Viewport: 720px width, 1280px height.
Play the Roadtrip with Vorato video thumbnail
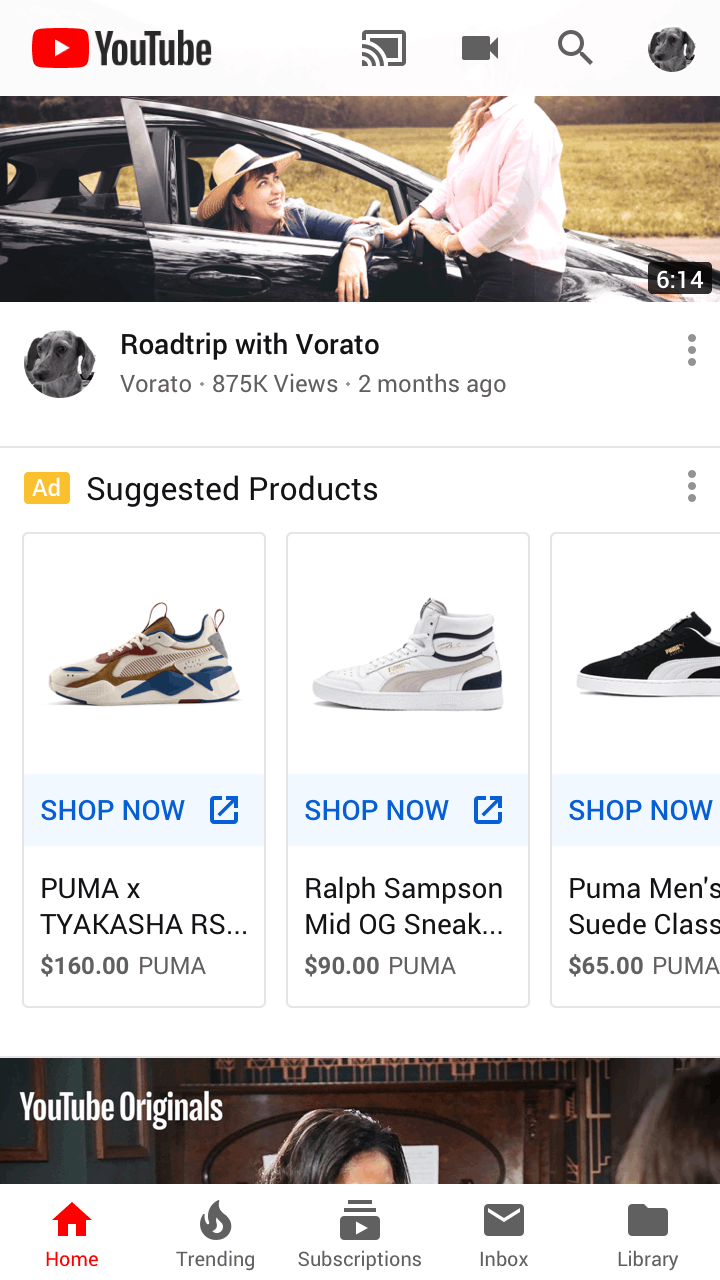(x=360, y=199)
